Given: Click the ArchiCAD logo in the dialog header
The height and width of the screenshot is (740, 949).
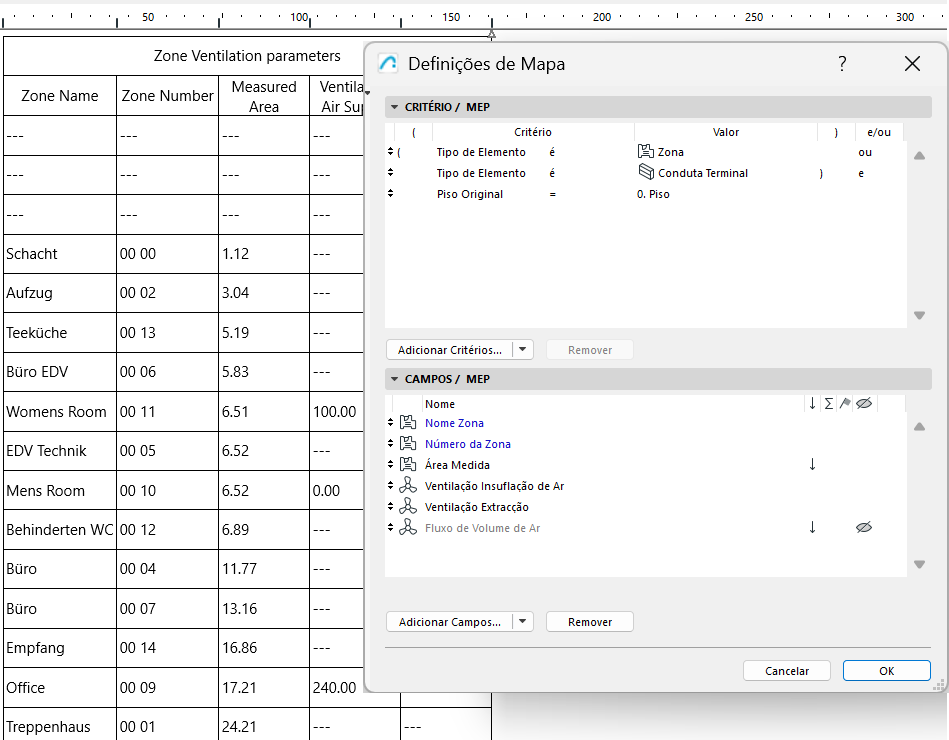Looking at the screenshot, I should pyautogui.click(x=389, y=62).
